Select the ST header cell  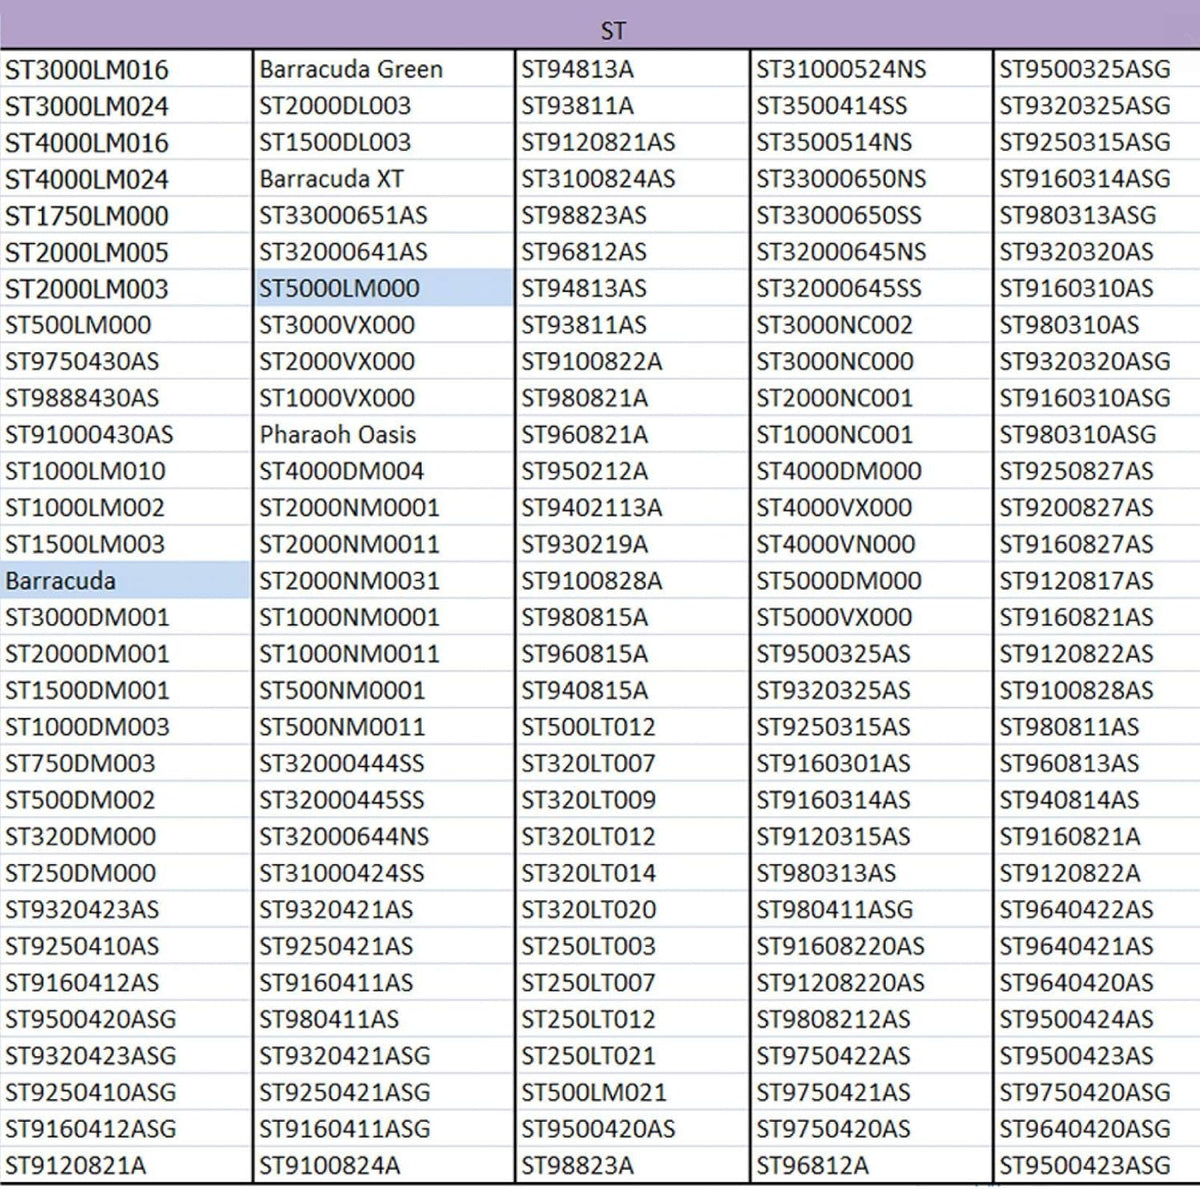pyautogui.click(x=600, y=24)
